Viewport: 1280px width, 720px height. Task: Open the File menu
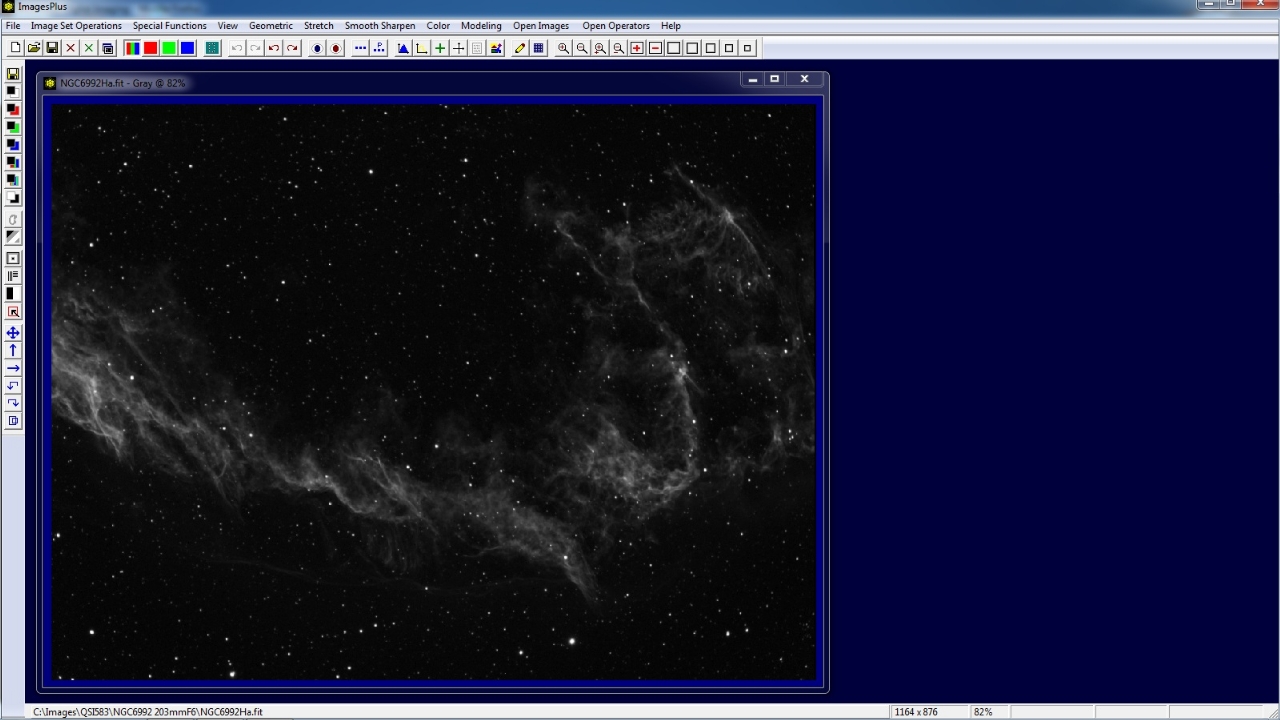pyautogui.click(x=13, y=26)
